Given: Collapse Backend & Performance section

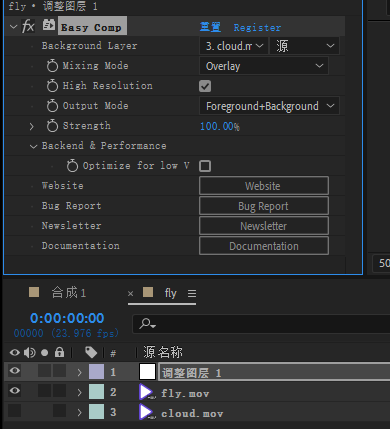Looking at the screenshot, I should 33,146.
